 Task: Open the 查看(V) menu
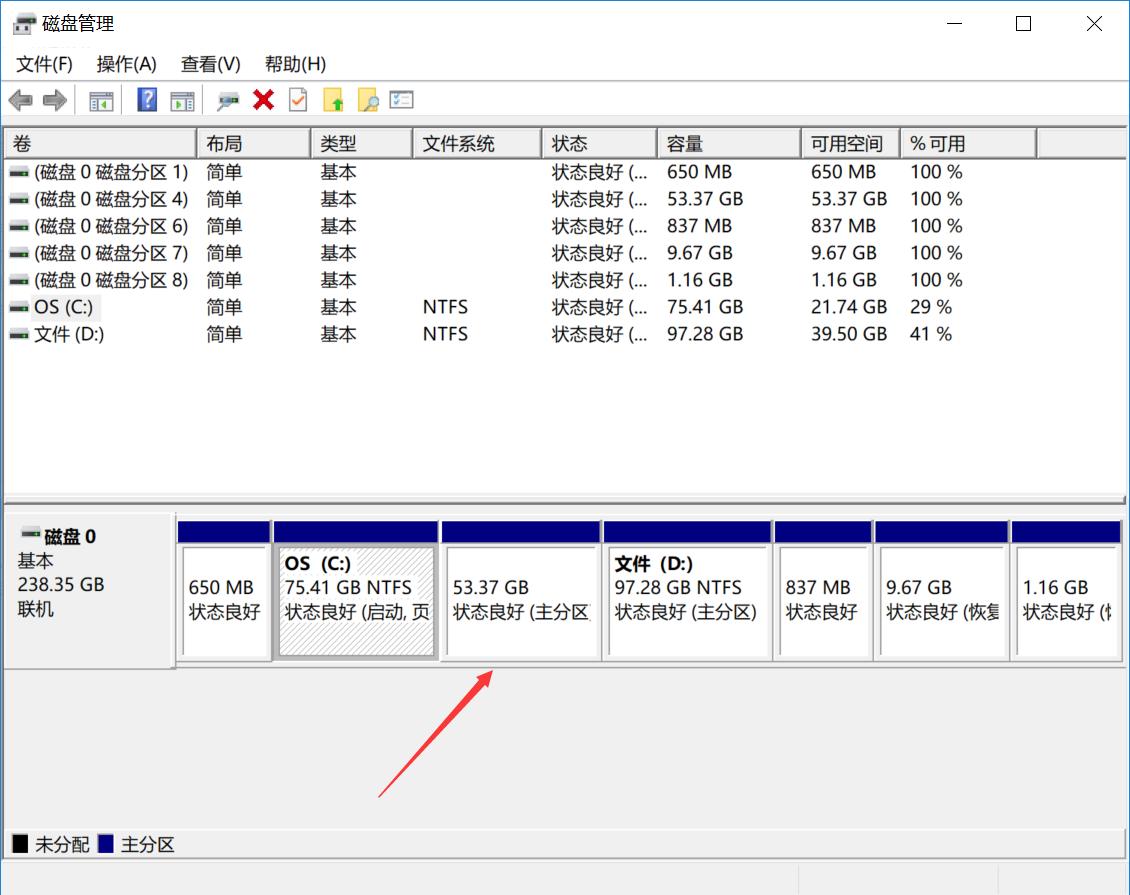[209, 63]
